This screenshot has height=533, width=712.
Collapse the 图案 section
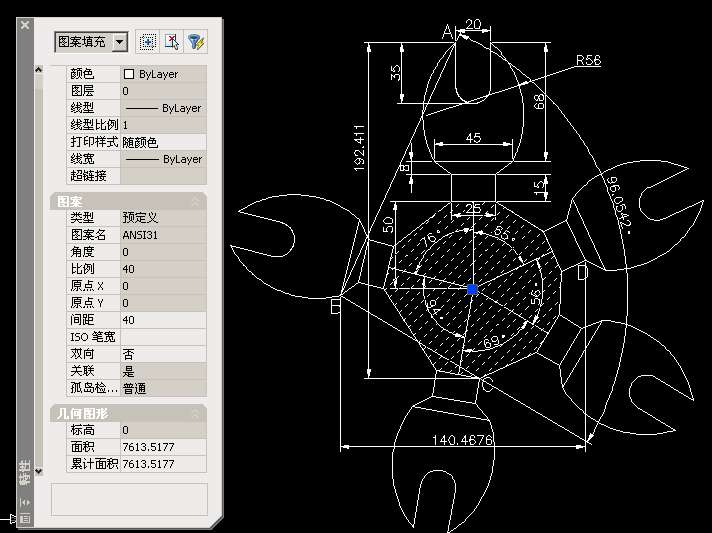click(x=195, y=201)
